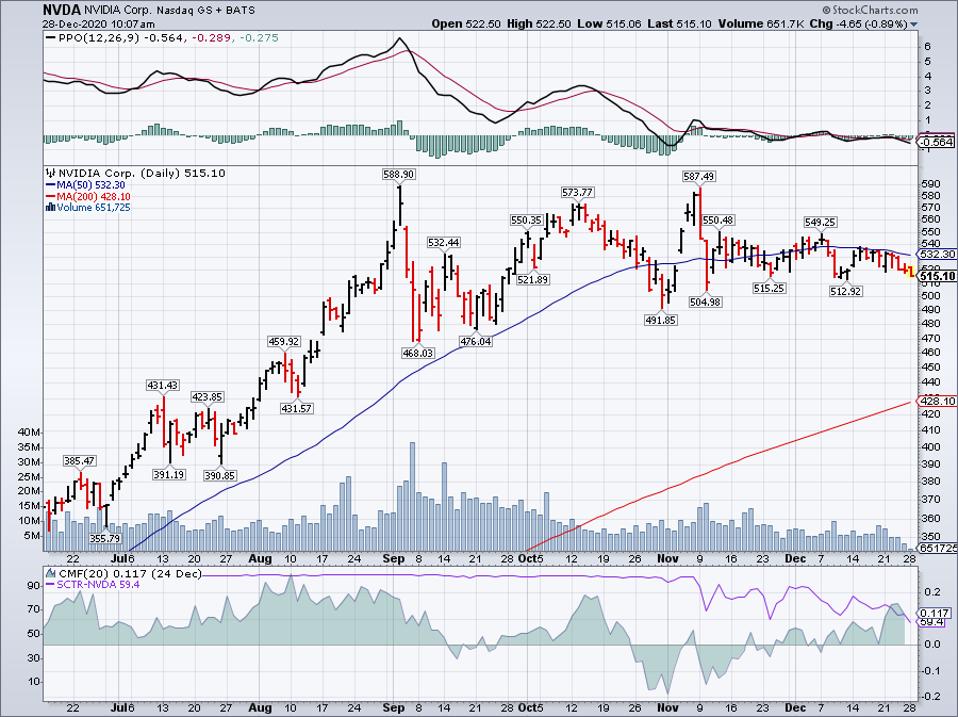Click the PPO(12,26,9) indicator label
Image resolution: width=958 pixels, height=717 pixels.
coord(99,38)
